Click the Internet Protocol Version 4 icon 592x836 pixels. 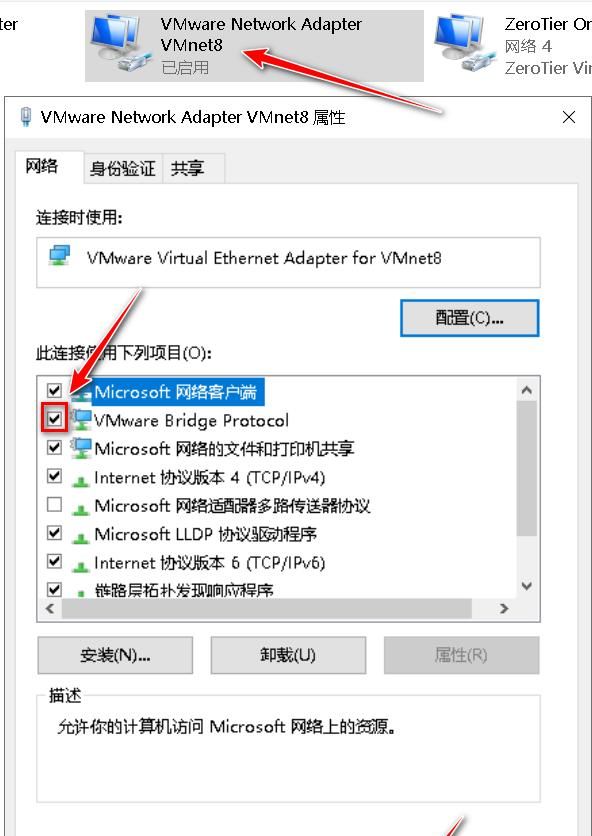pyautogui.click(x=81, y=480)
